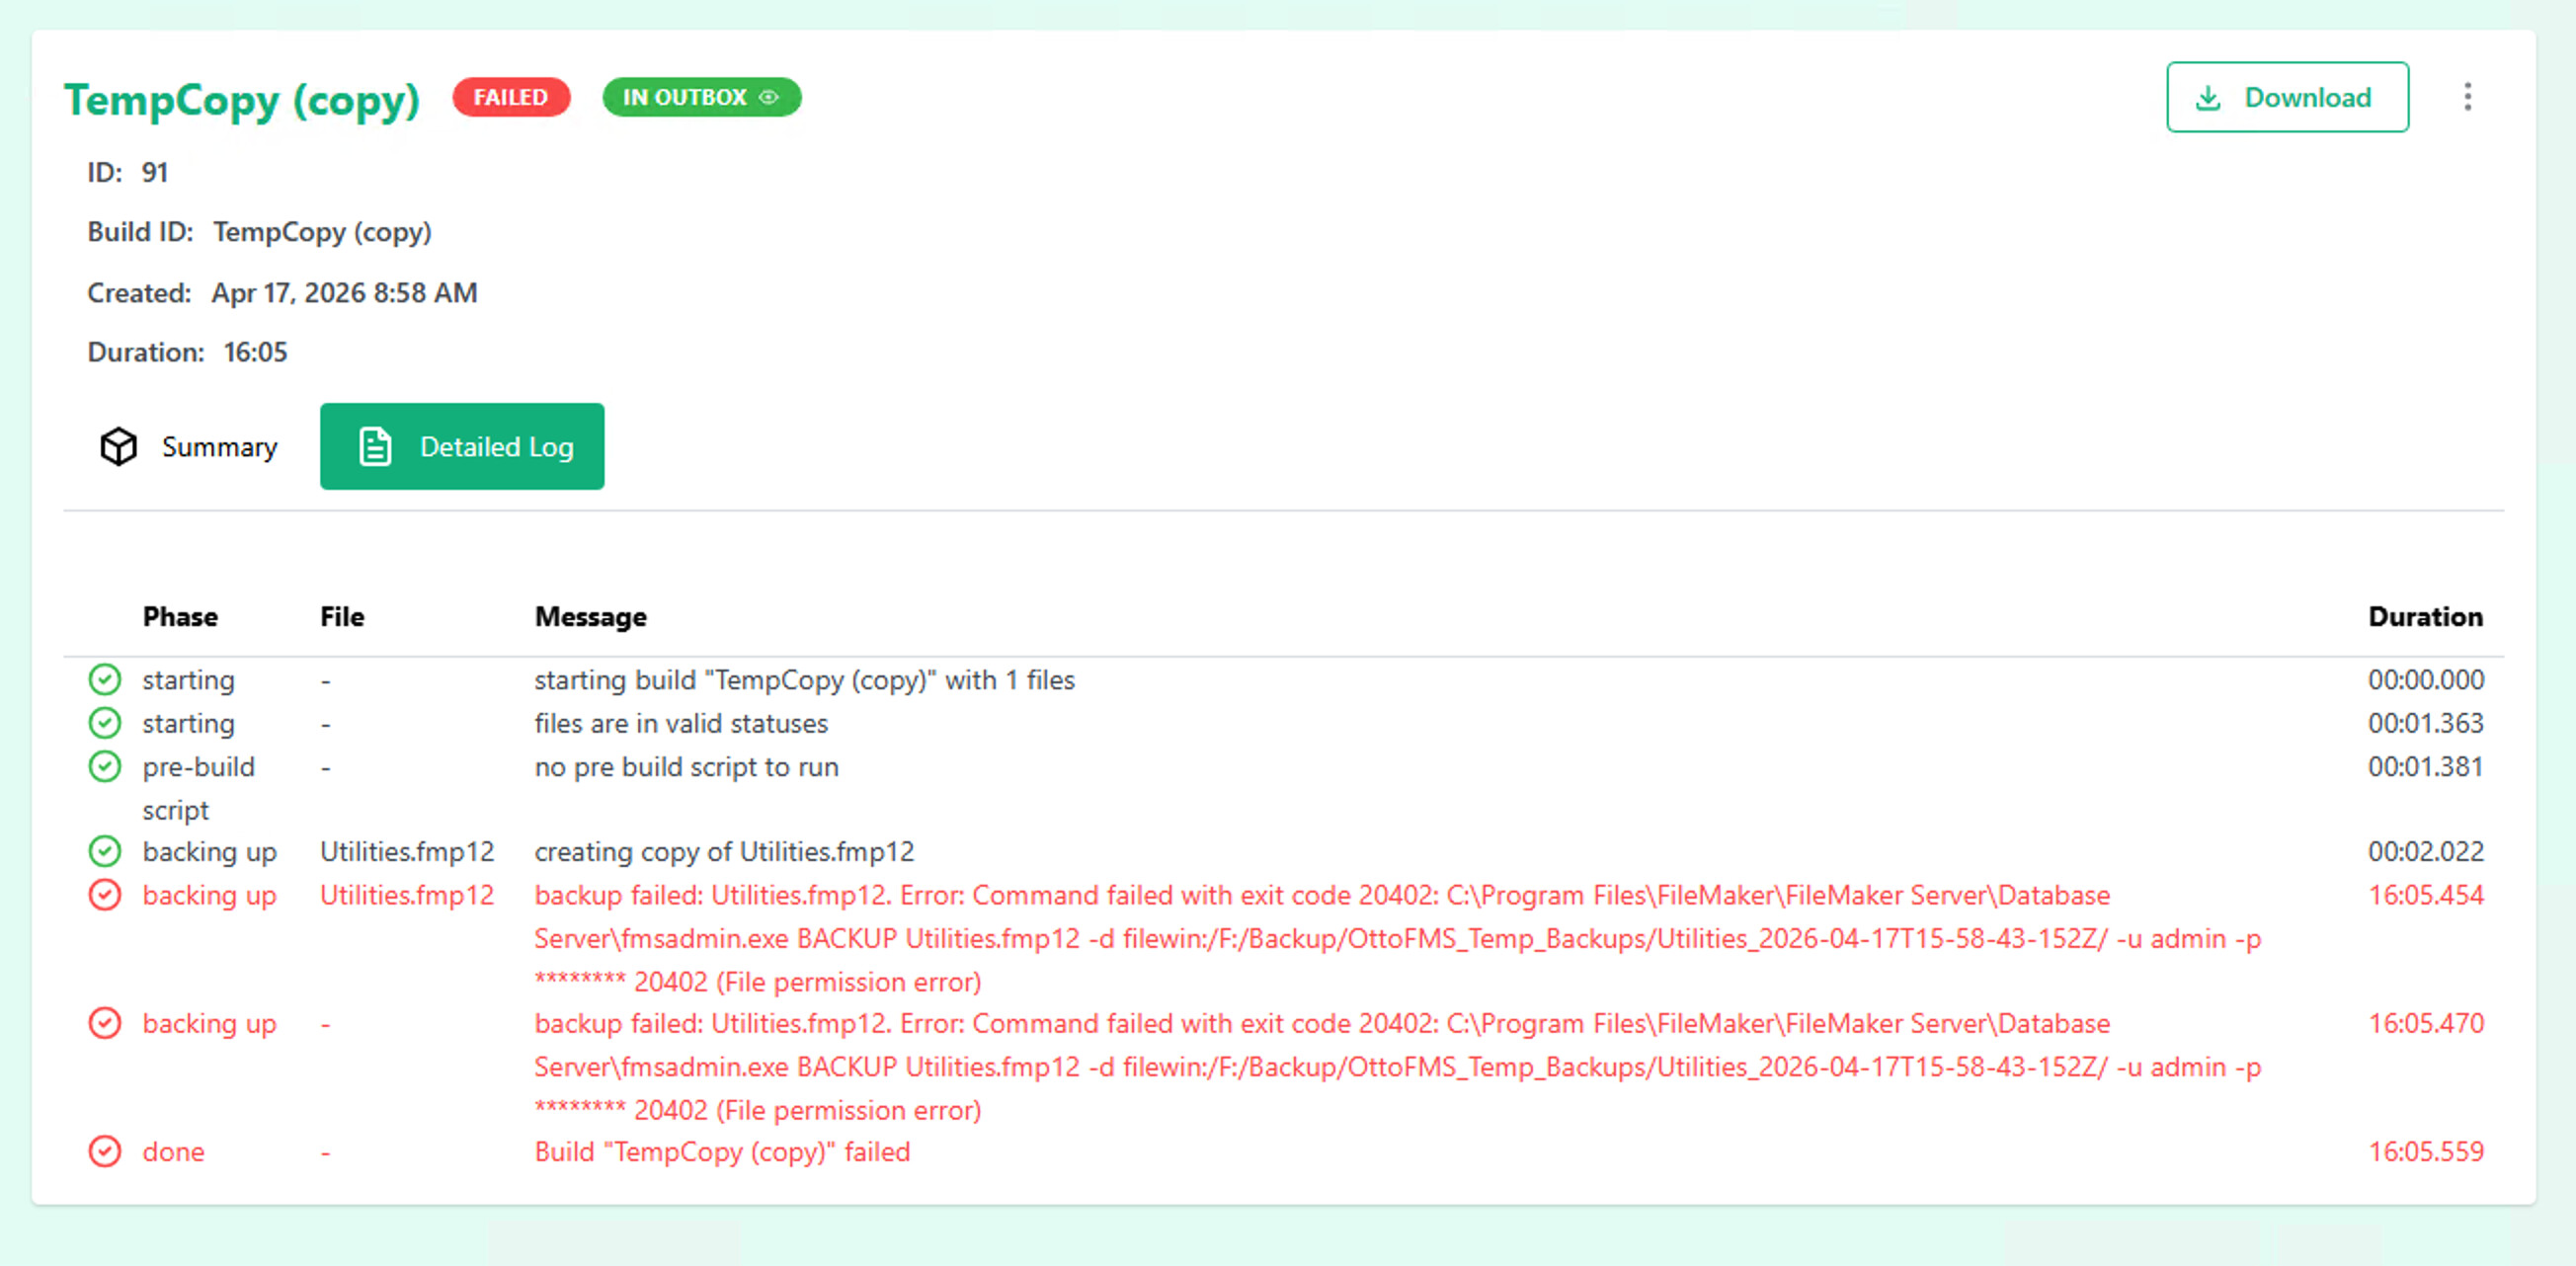Click the Duration column header
This screenshot has height=1266, width=2576.
[2424, 617]
